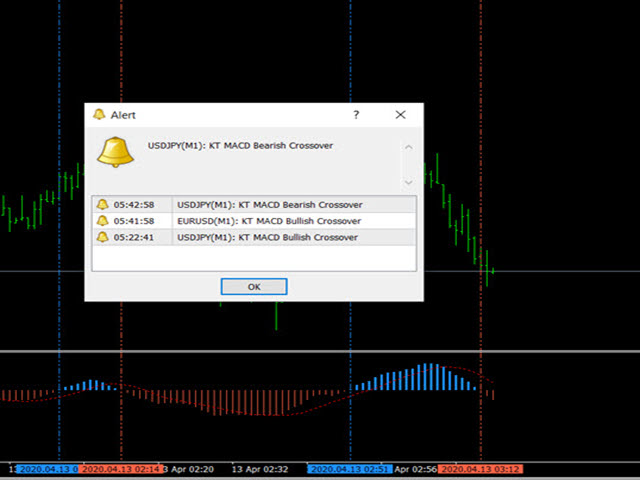Click the down arrow of the alert message scrollbar
Image resolution: width=640 pixels, height=480 pixels.
click(409, 182)
